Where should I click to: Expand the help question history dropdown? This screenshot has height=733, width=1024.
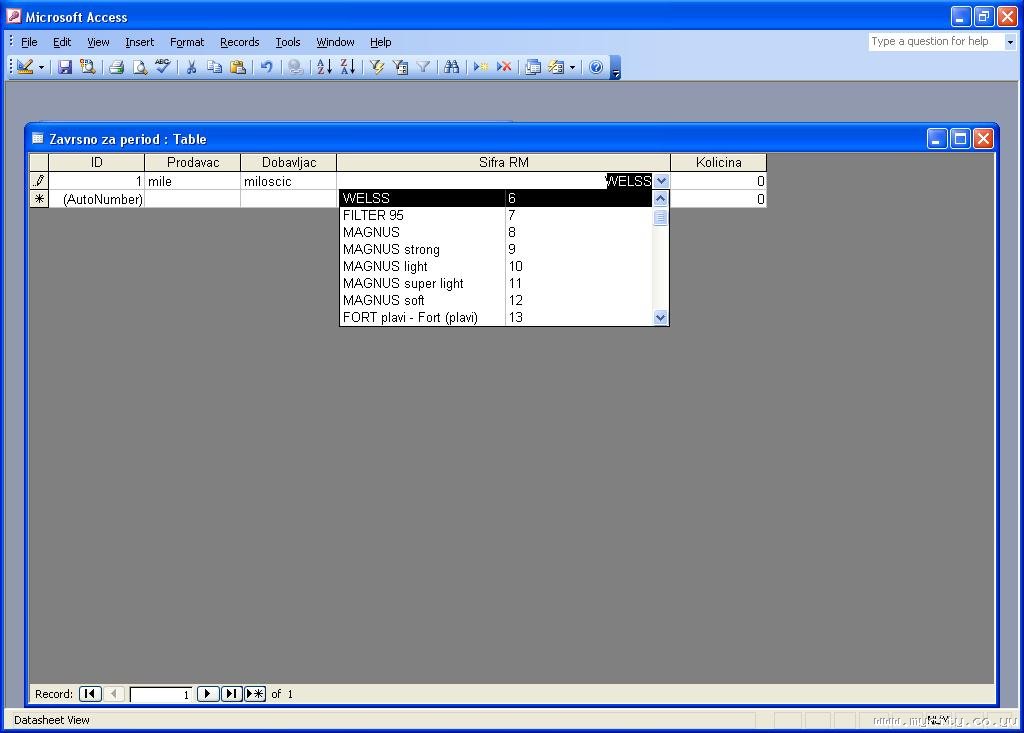pos(1010,42)
